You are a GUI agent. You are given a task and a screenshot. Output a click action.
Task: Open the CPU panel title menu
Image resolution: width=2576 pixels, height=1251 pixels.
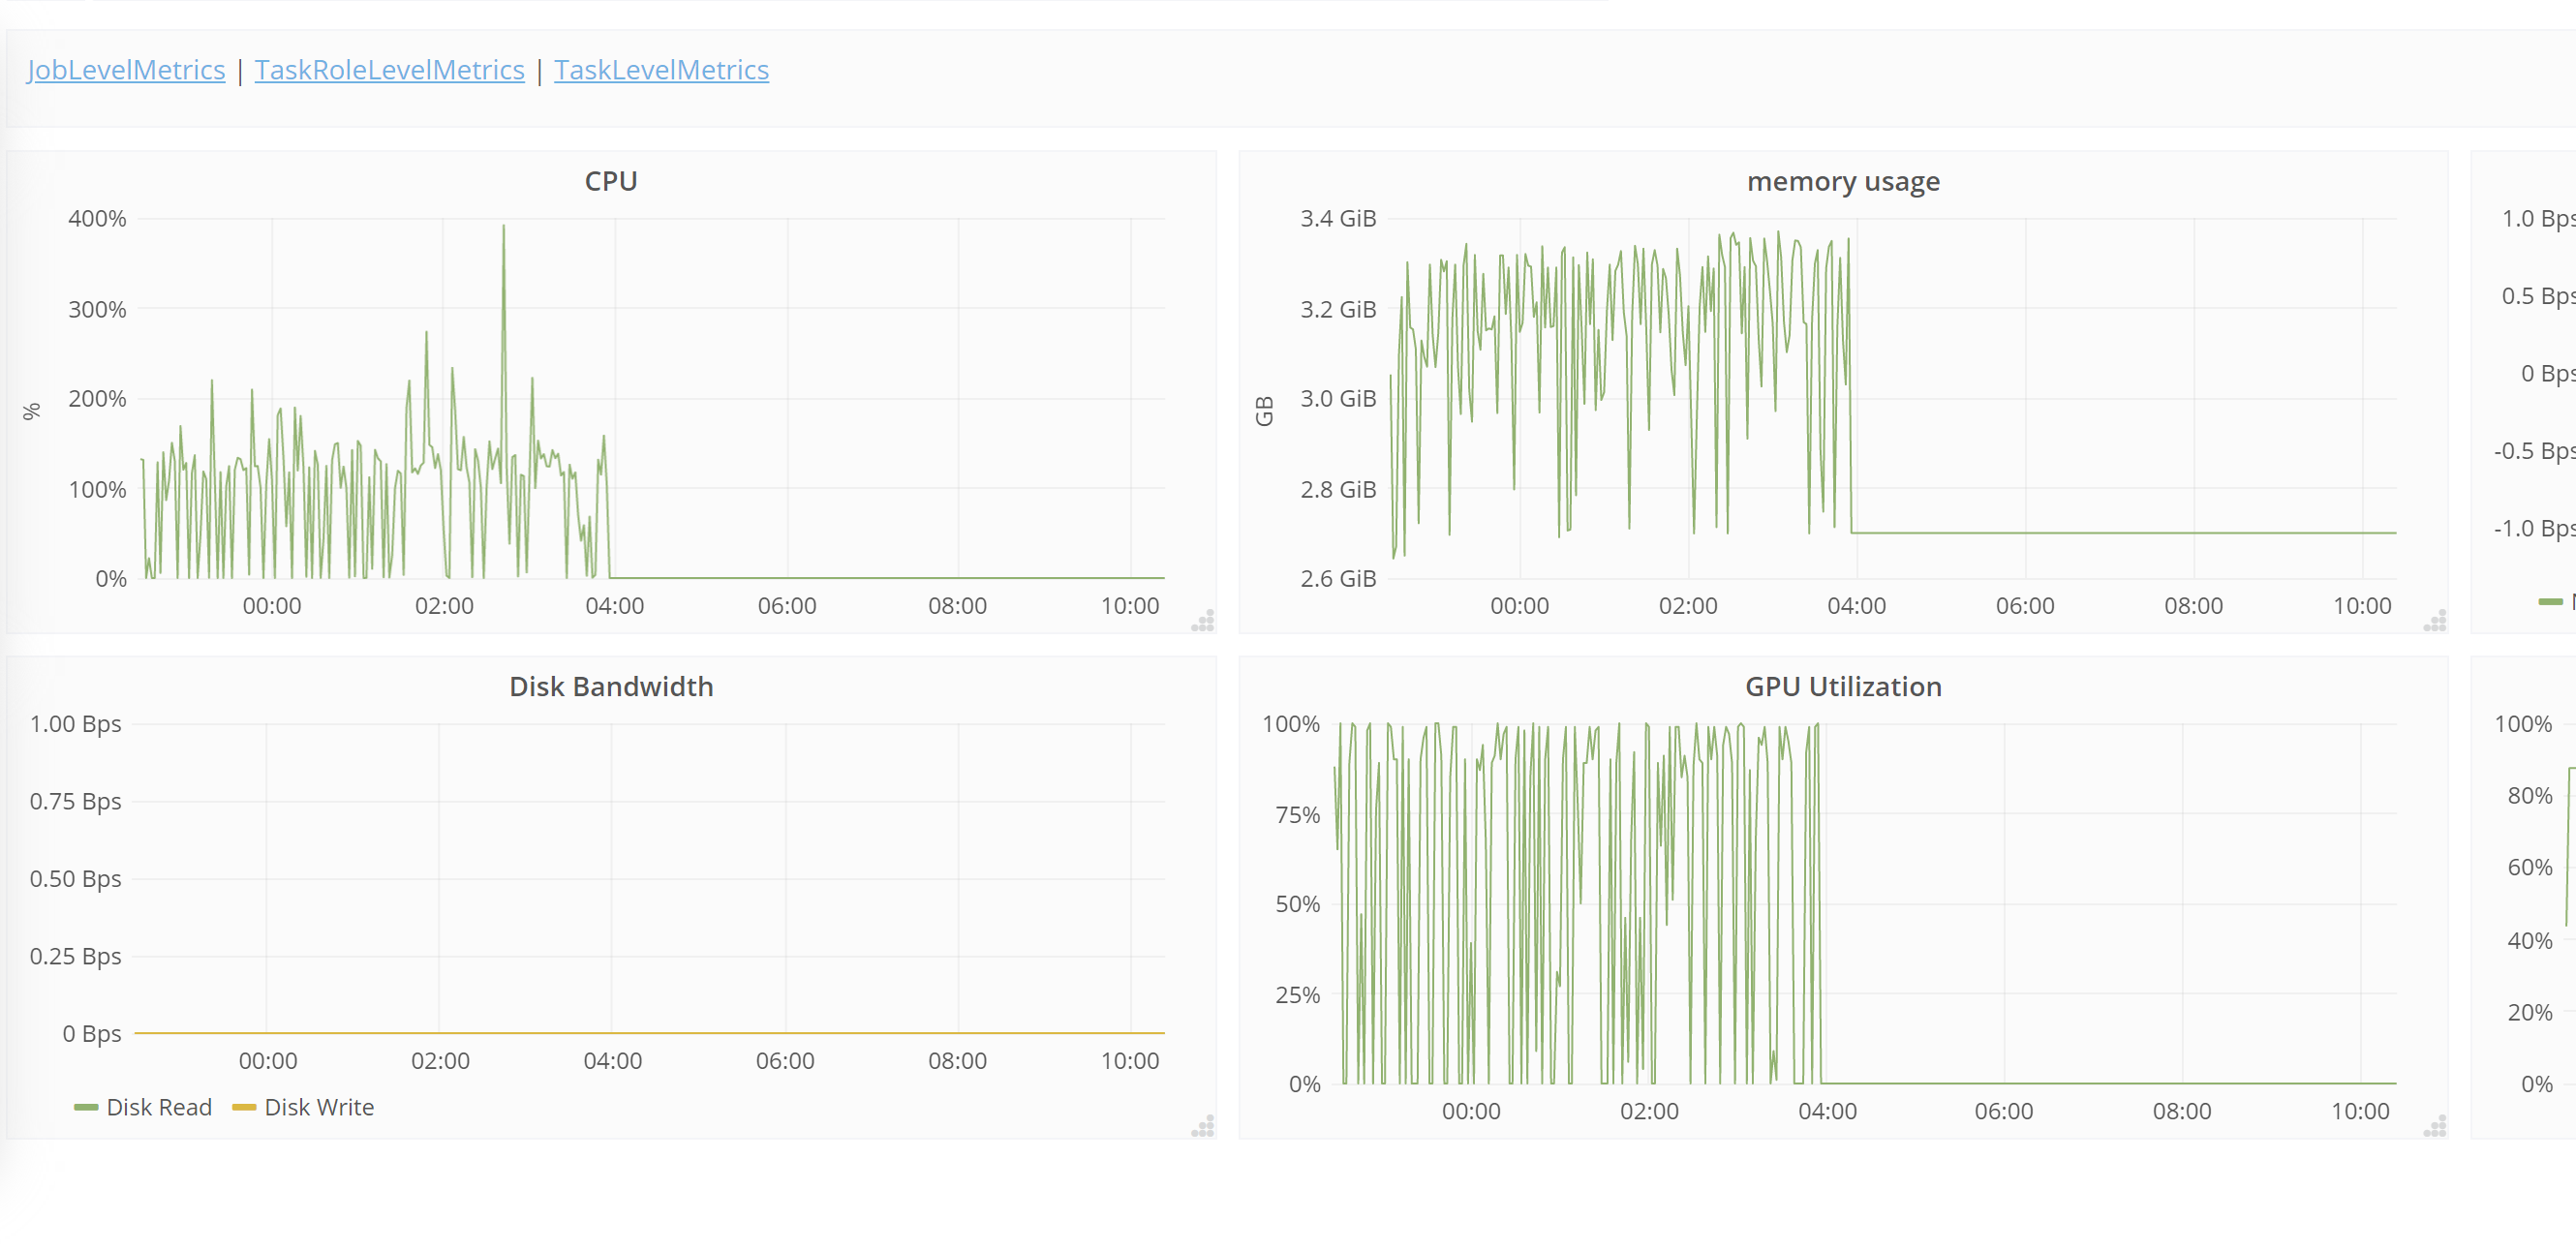[x=611, y=181]
